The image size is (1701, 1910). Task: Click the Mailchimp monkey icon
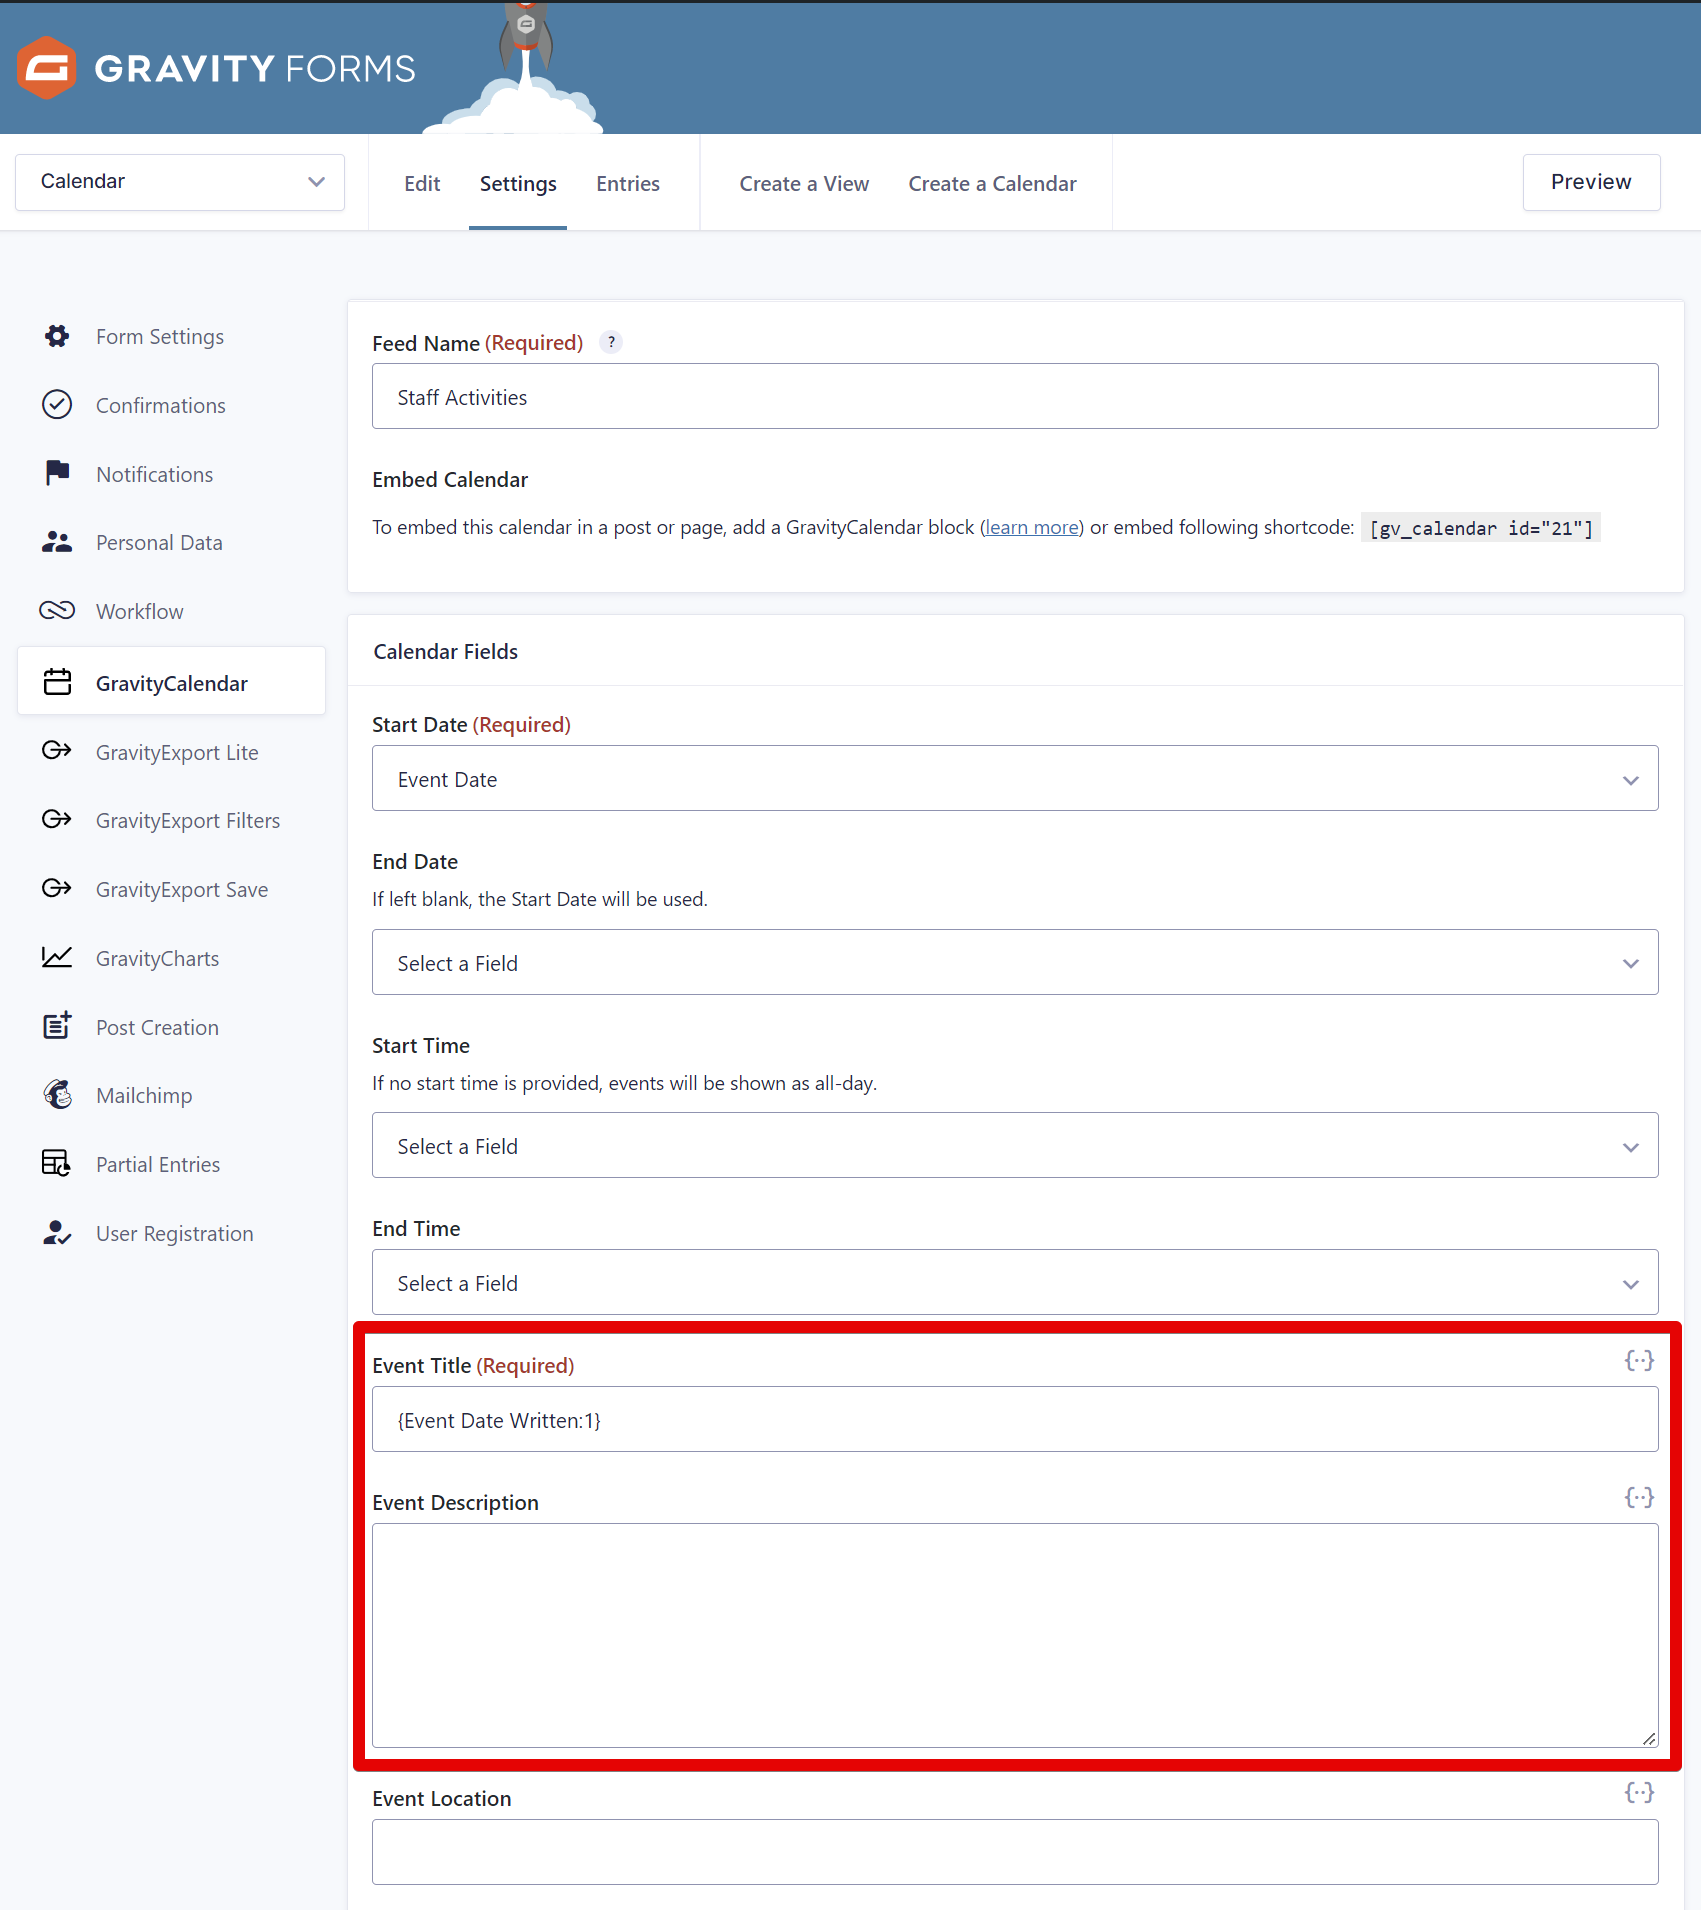click(57, 1095)
